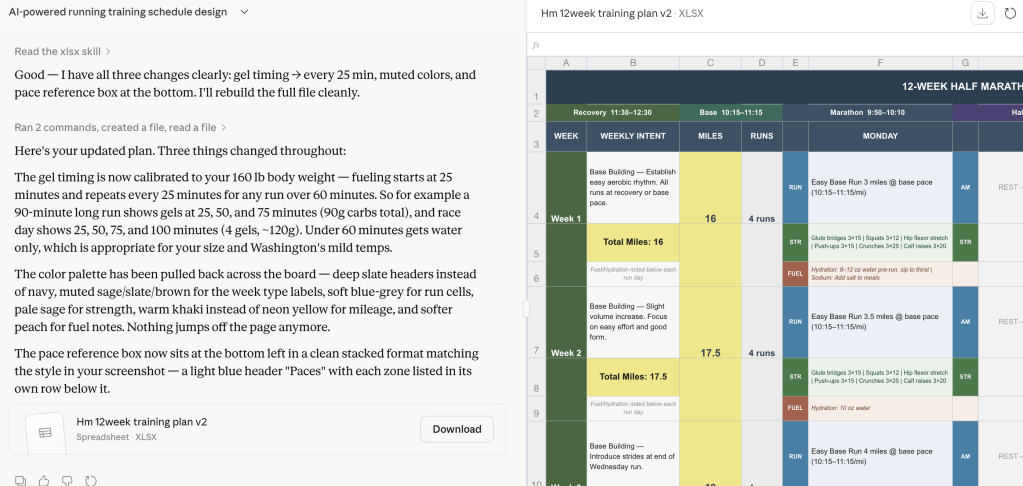This screenshot has width=1023, height=486.
Task: Retry the response with regenerate icon
Action: point(91,480)
